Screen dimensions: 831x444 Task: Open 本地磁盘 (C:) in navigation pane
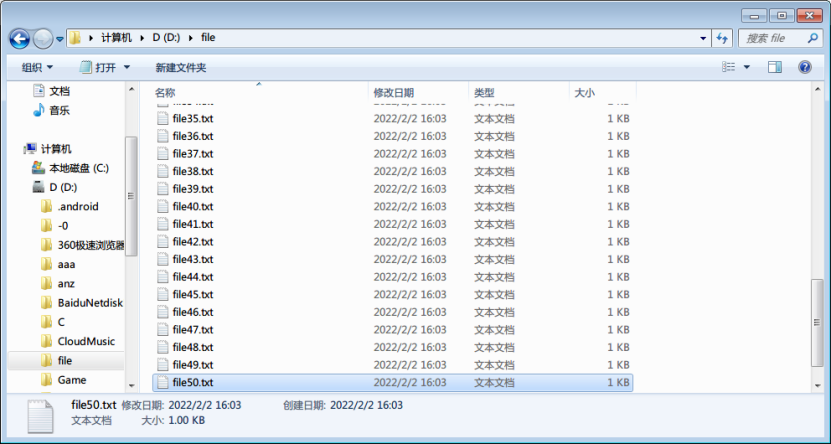pos(79,168)
